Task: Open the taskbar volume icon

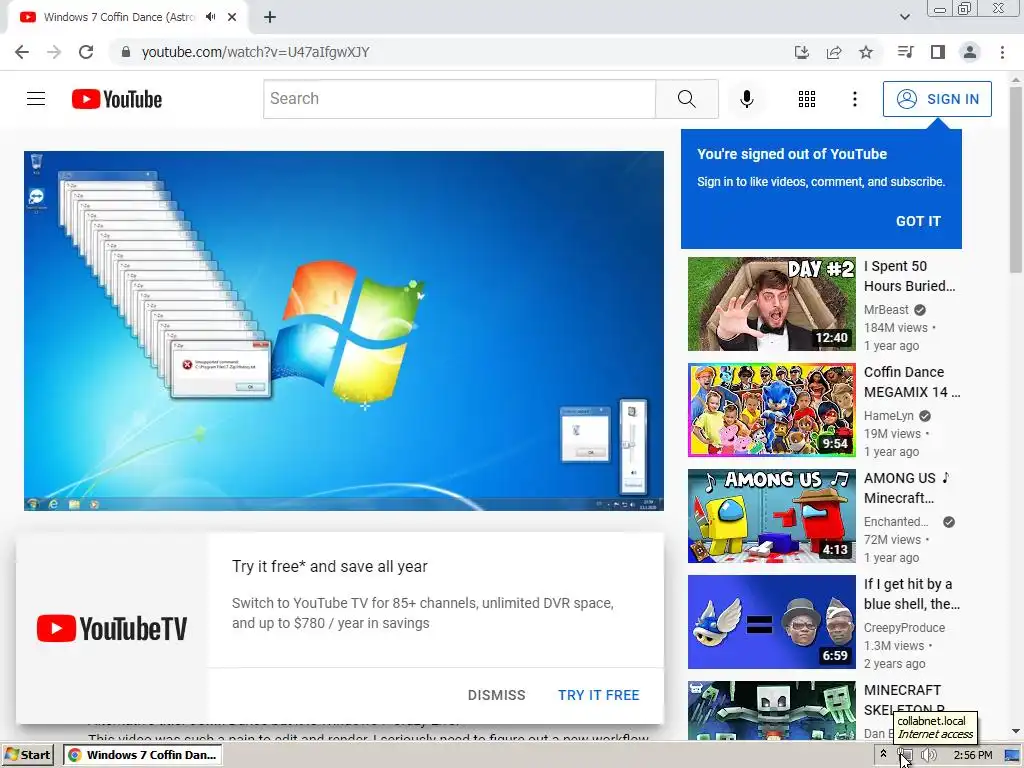Action: [928, 755]
